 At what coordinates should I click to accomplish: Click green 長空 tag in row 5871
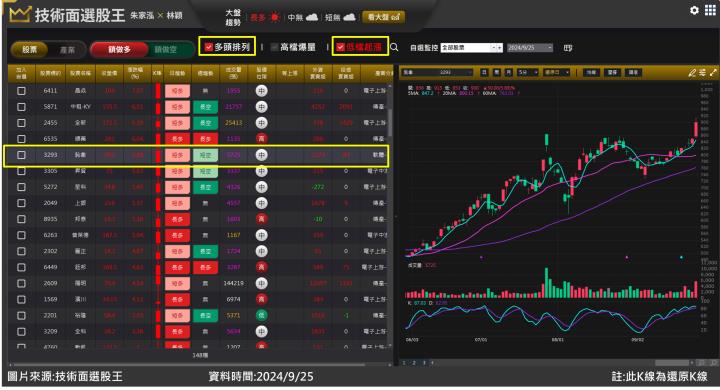click(x=205, y=107)
